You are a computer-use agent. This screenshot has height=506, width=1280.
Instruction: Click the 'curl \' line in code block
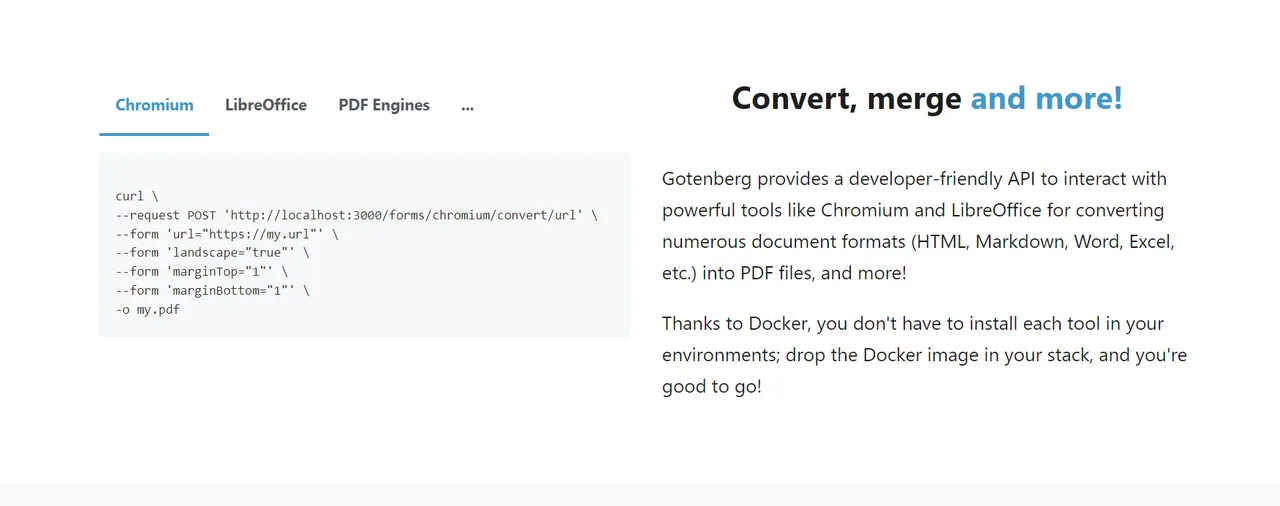pyautogui.click(x=137, y=196)
